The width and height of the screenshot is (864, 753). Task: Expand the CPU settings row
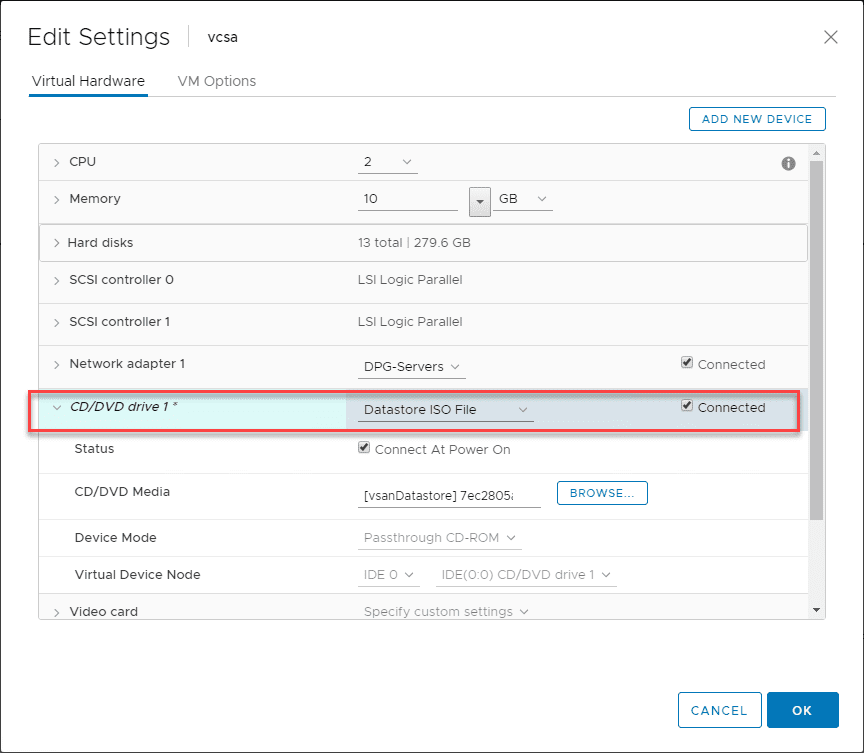57,162
